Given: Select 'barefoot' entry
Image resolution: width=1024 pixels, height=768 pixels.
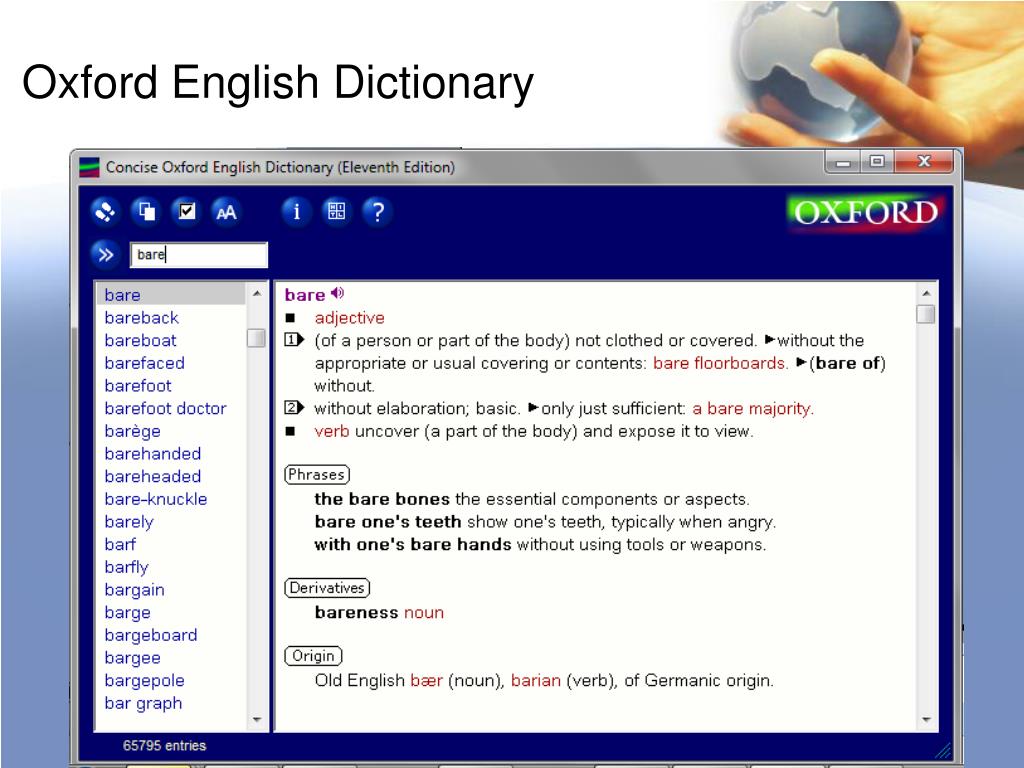Looking at the screenshot, I should (138, 386).
